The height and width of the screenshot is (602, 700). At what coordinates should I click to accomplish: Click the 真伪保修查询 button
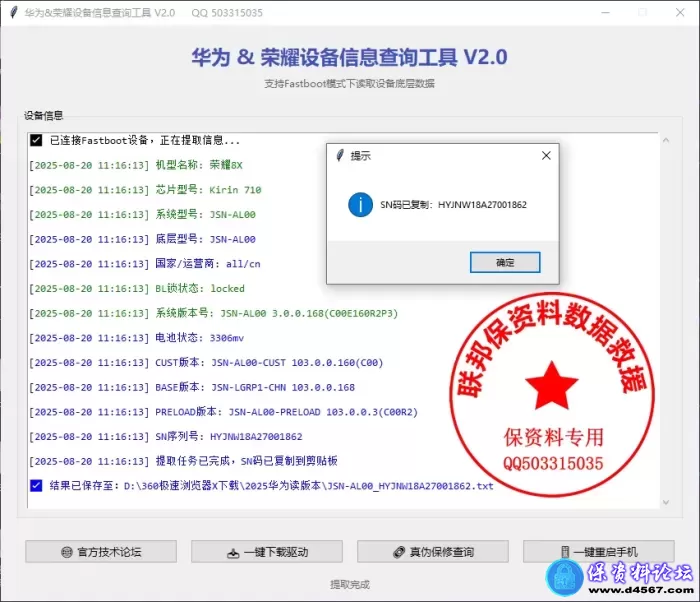(433, 552)
